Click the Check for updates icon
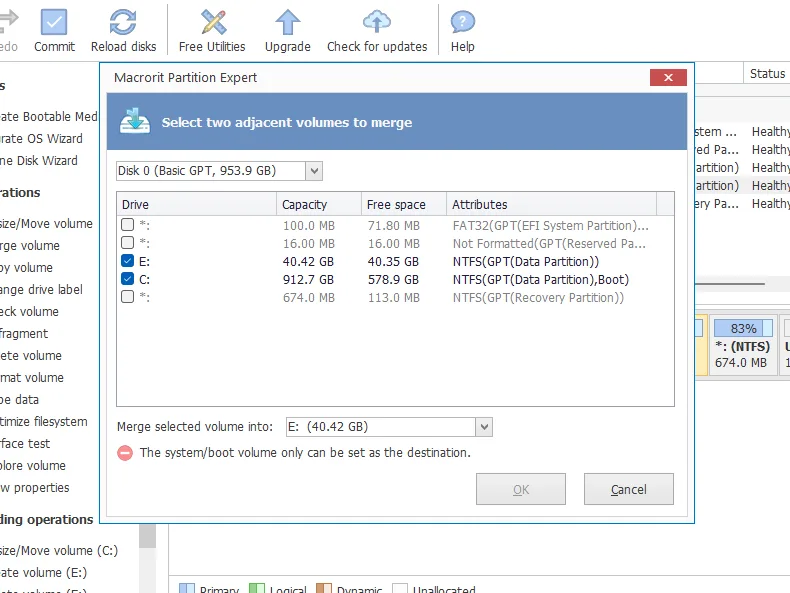This screenshot has height=593, width=790. coord(377,22)
